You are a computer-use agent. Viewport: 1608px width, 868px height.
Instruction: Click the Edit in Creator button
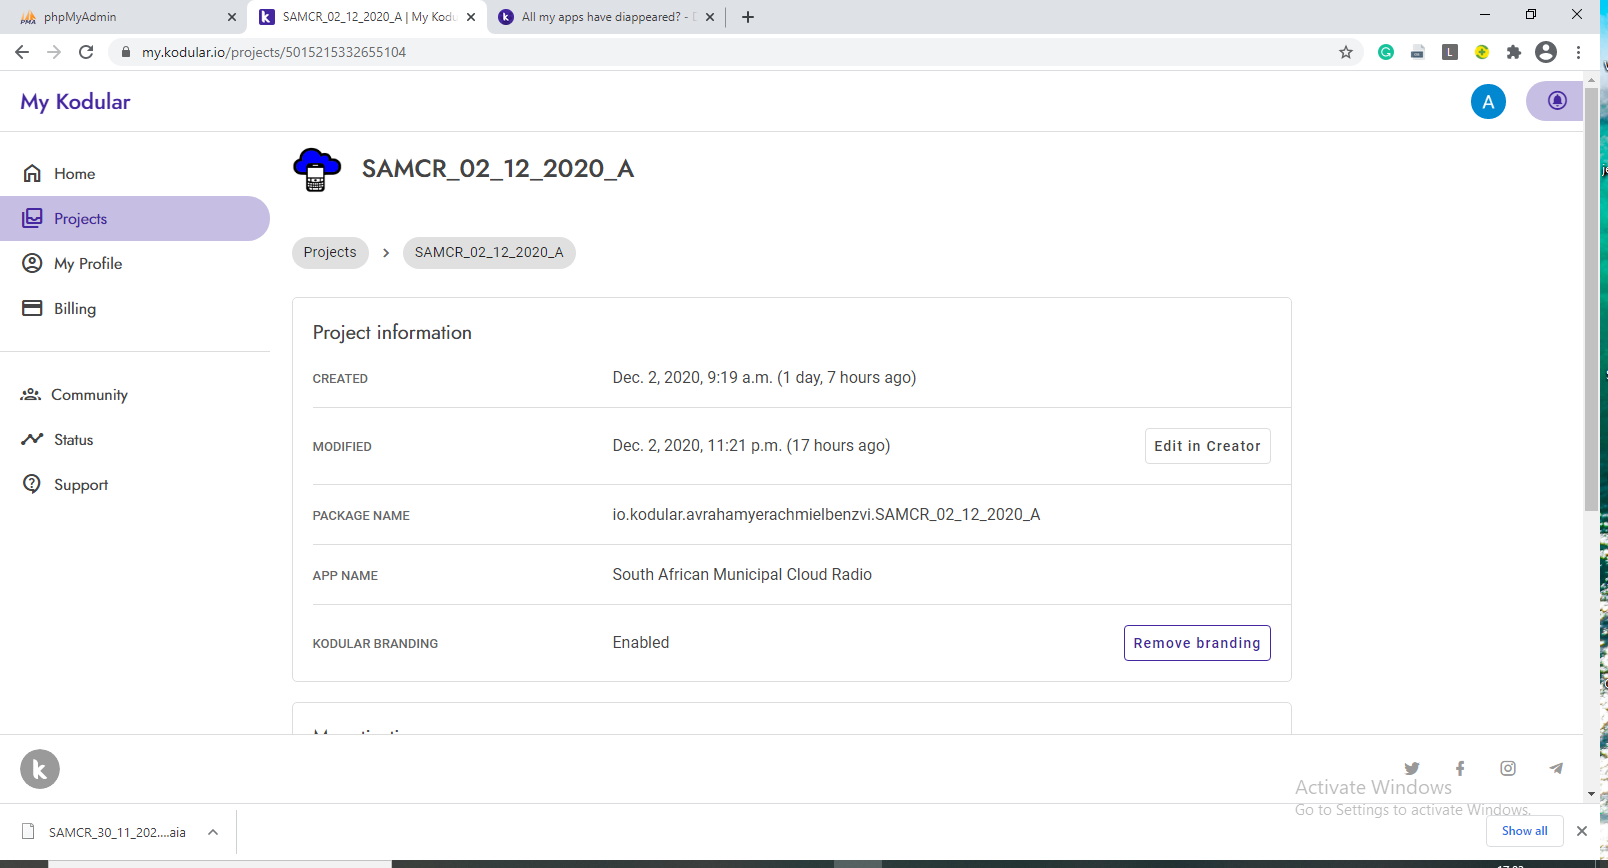click(1207, 446)
